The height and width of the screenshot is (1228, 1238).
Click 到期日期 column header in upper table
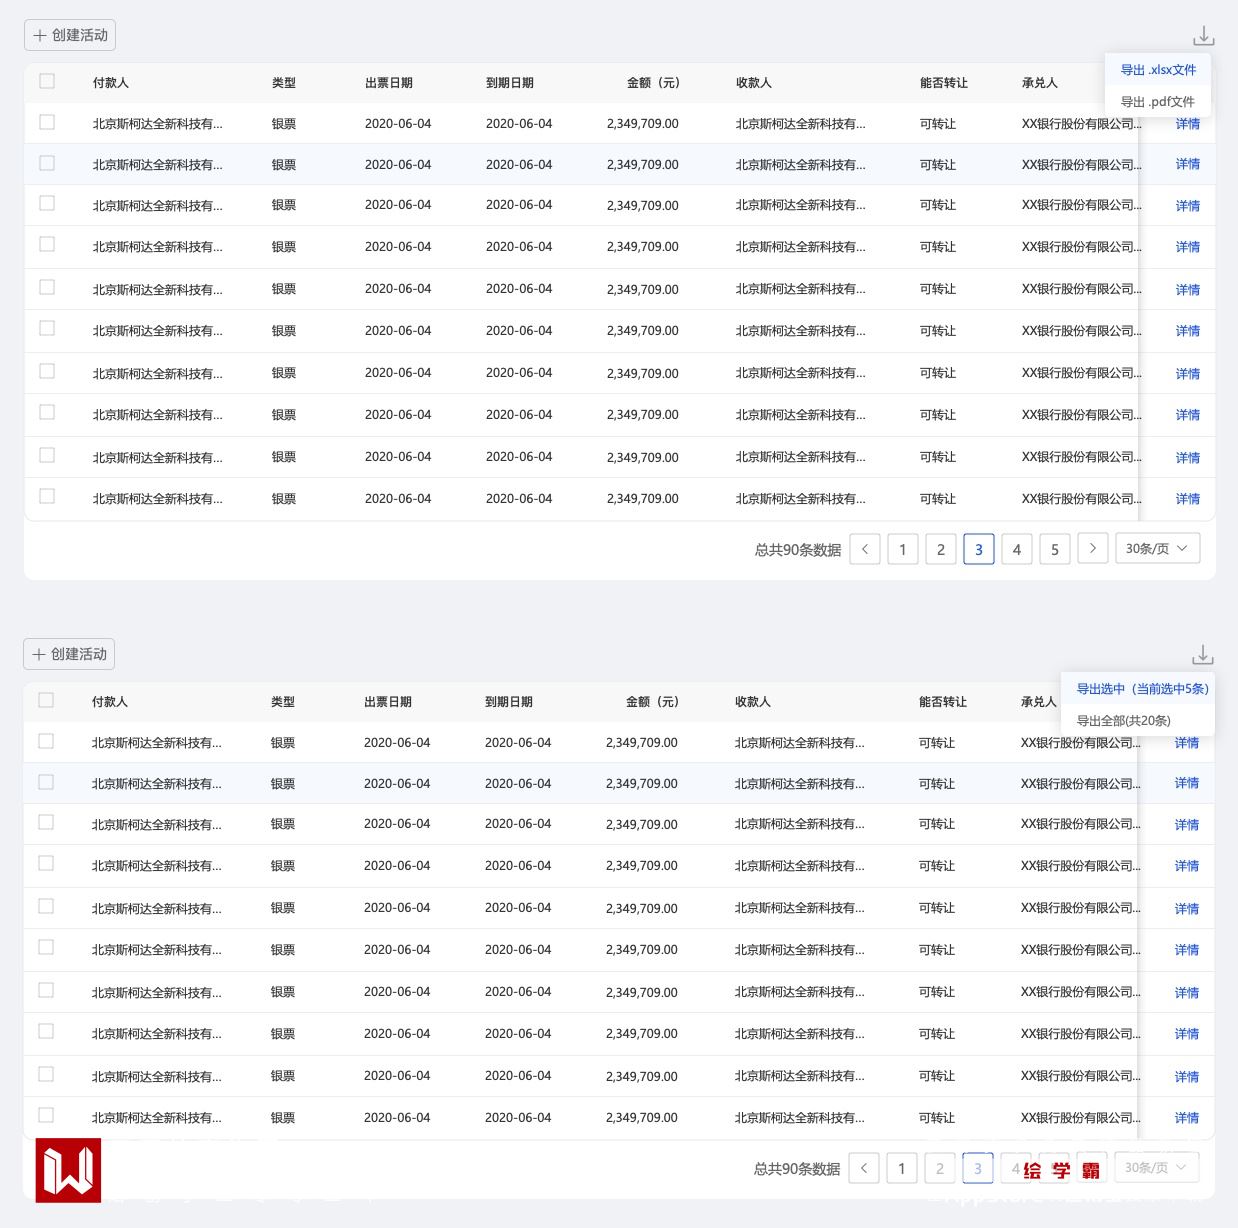510,83
